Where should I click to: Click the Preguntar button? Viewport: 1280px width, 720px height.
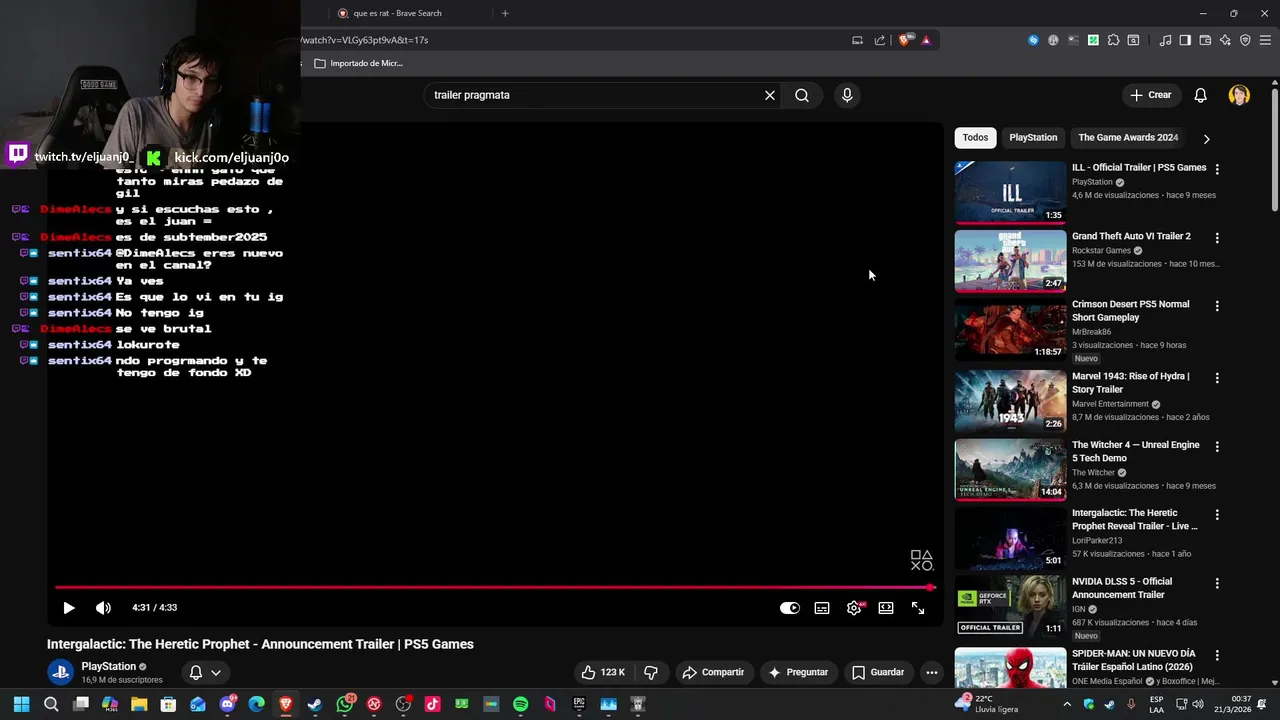click(x=798, y=673)
